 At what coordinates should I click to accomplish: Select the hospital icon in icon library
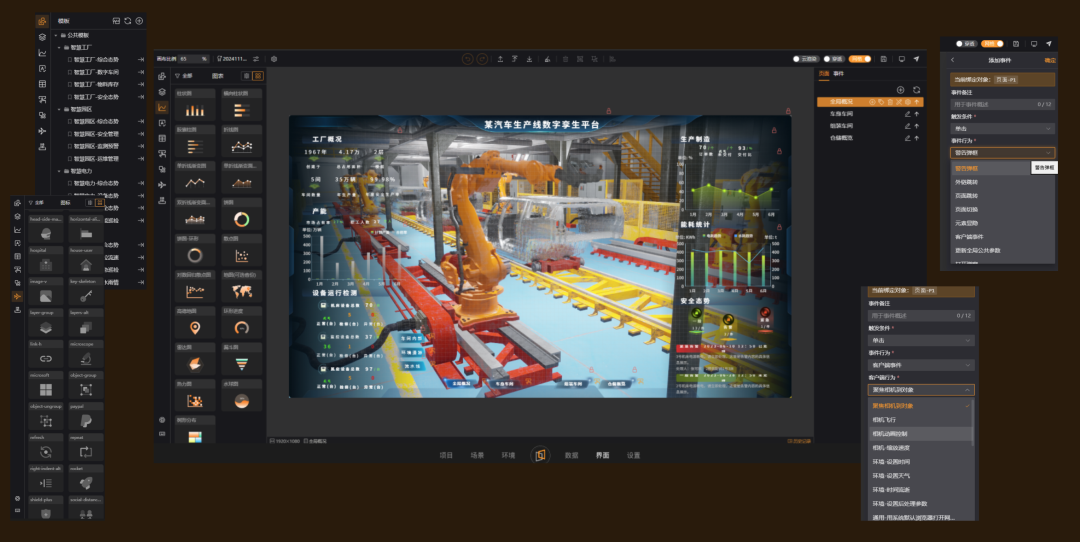46,263
